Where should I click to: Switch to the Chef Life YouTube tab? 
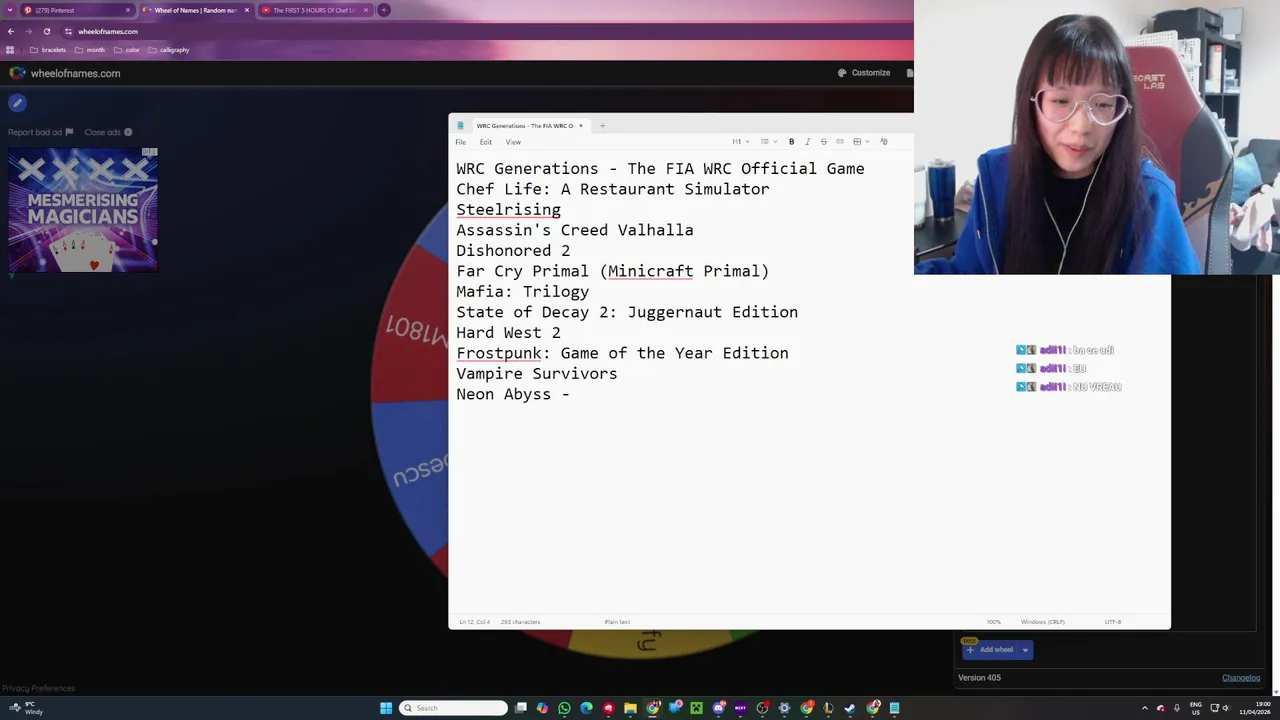(315, 10)
